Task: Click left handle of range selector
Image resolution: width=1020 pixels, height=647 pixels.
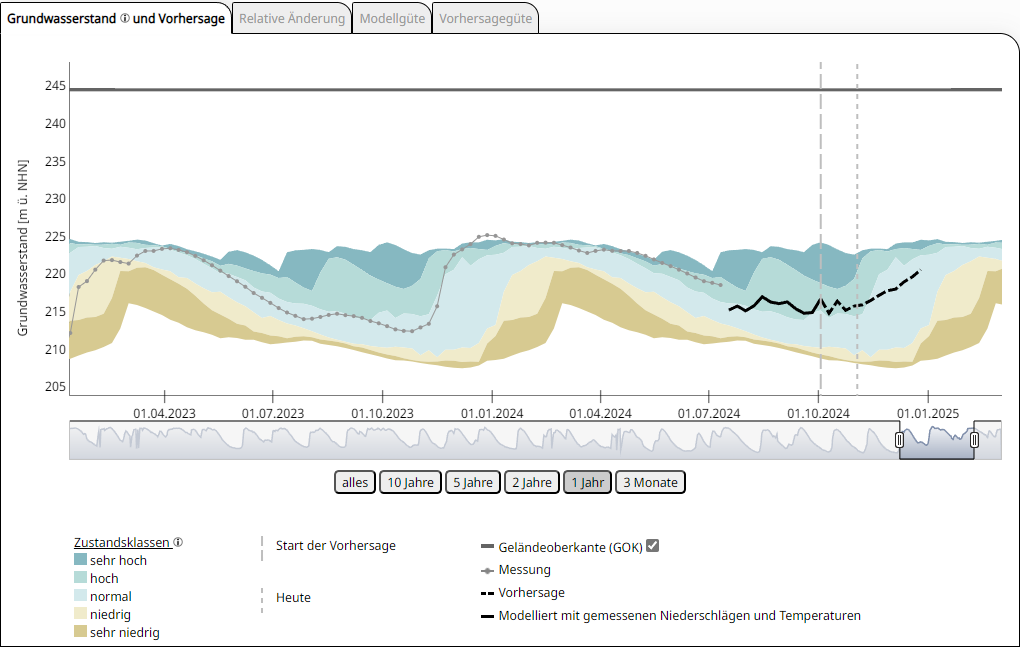Action: tap(899, 440)
